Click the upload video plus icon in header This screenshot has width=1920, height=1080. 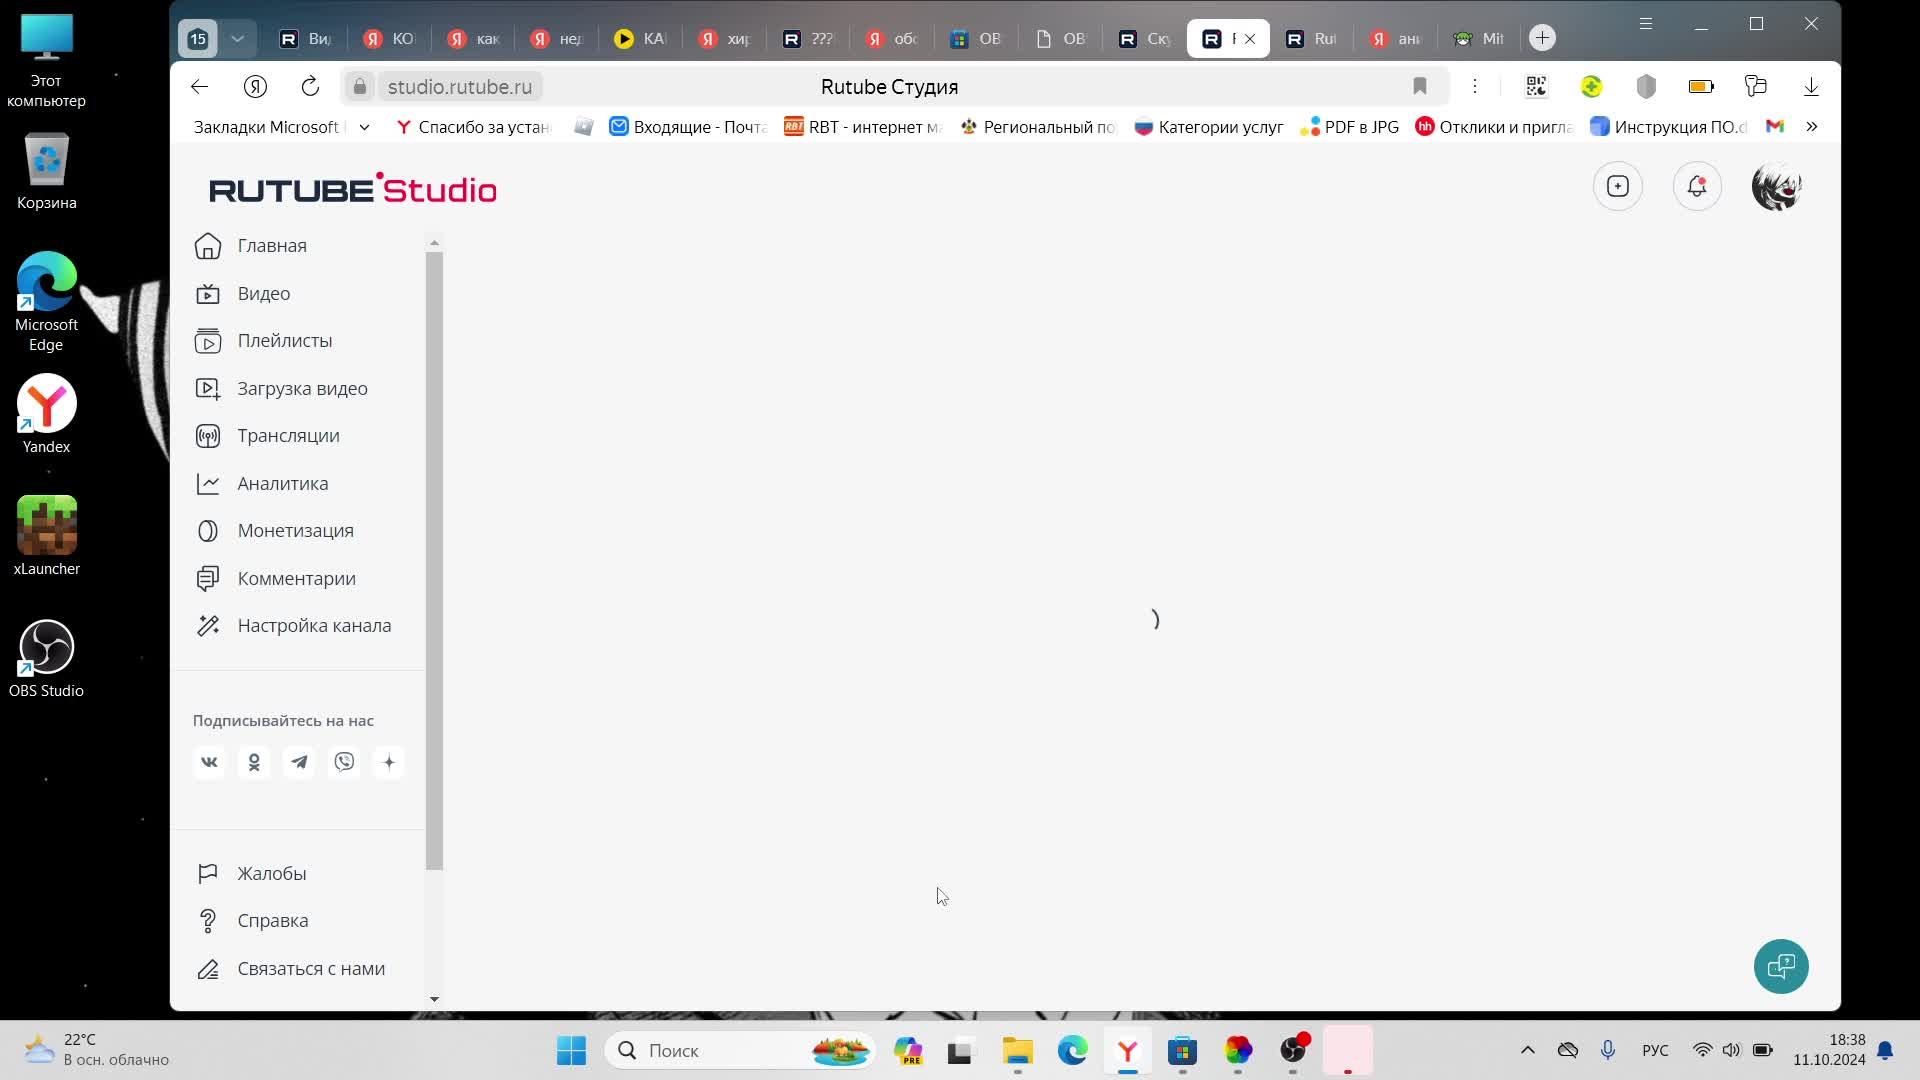(x=1617, y=187)
